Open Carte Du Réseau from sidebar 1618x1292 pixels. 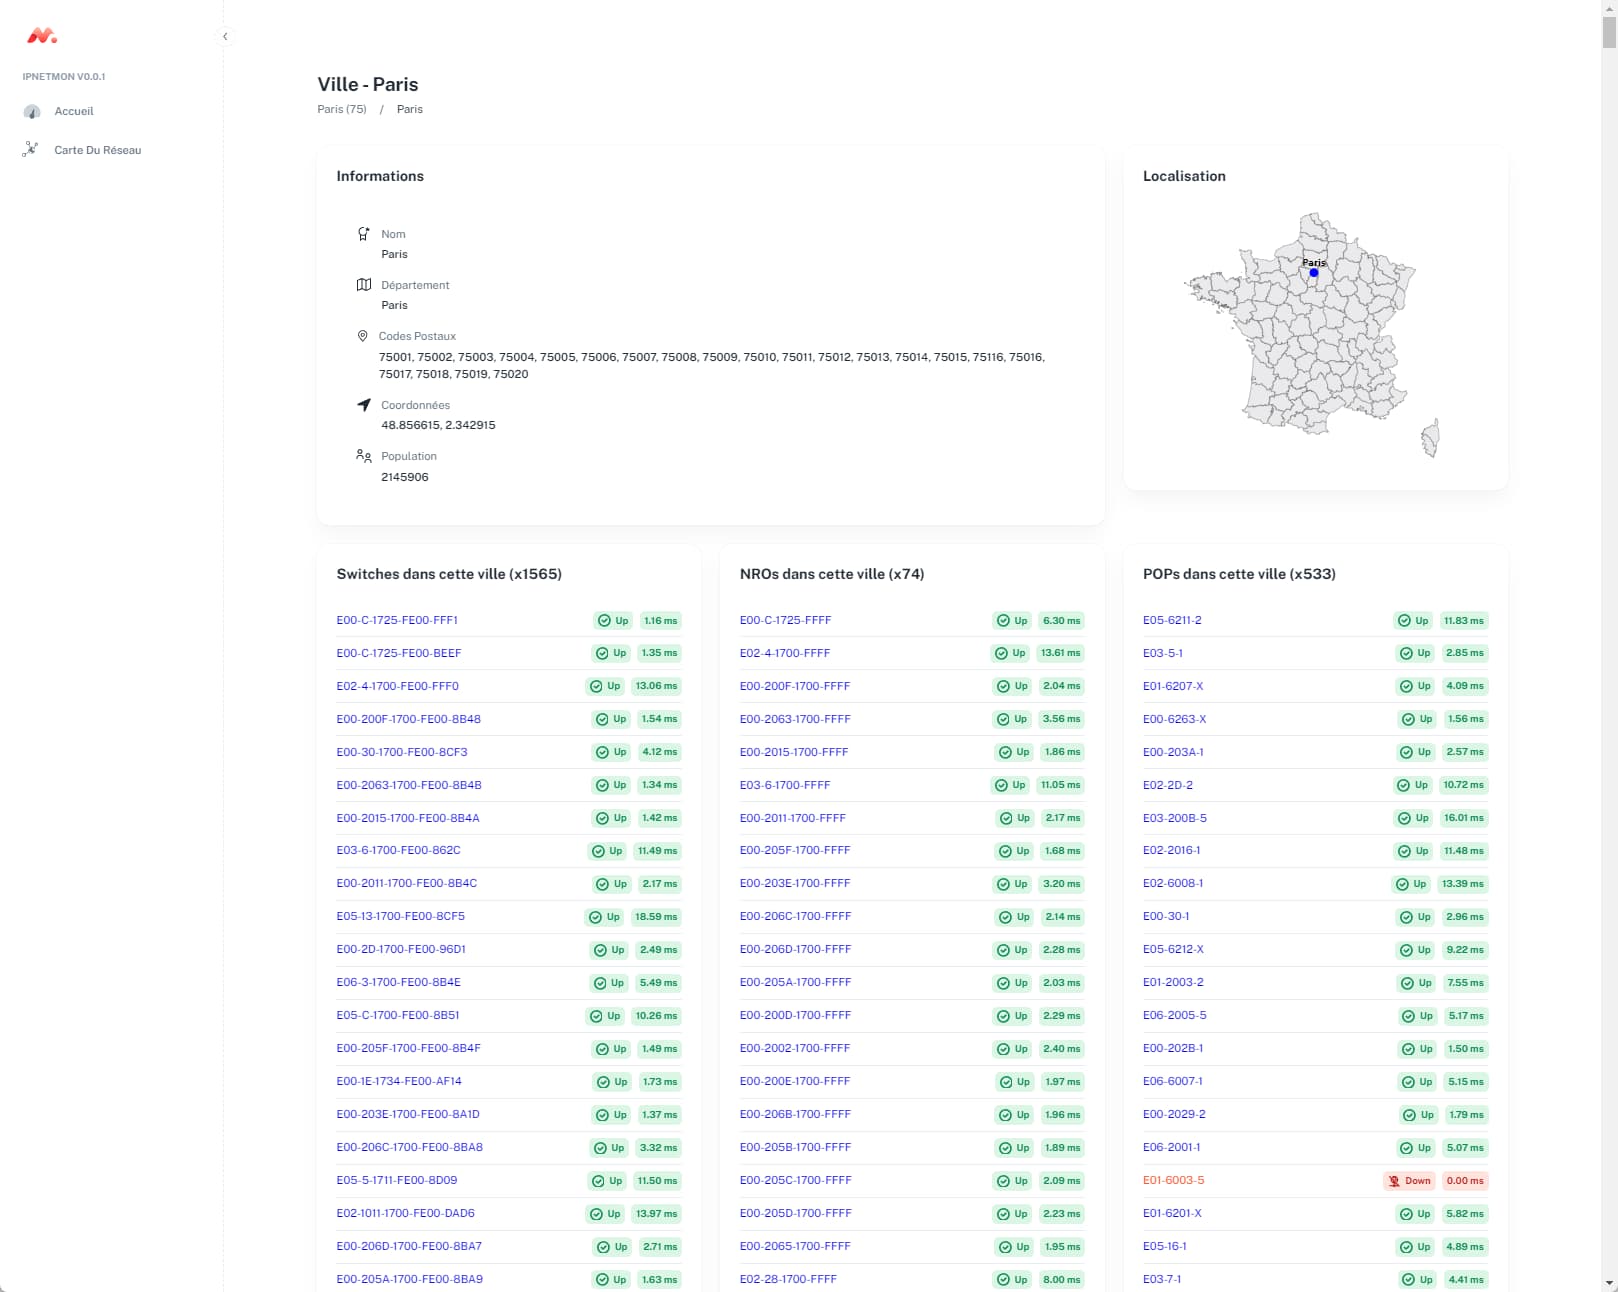97,150
